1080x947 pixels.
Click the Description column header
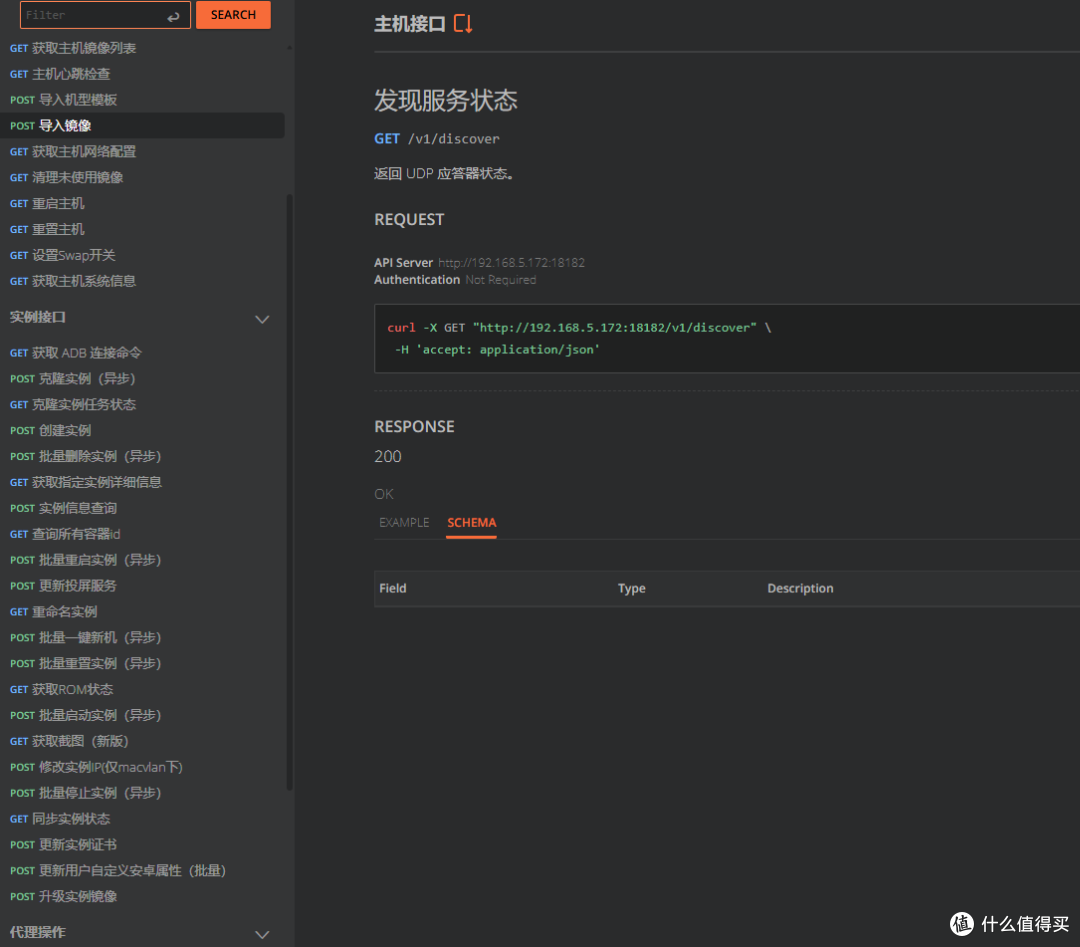[800, 588]
